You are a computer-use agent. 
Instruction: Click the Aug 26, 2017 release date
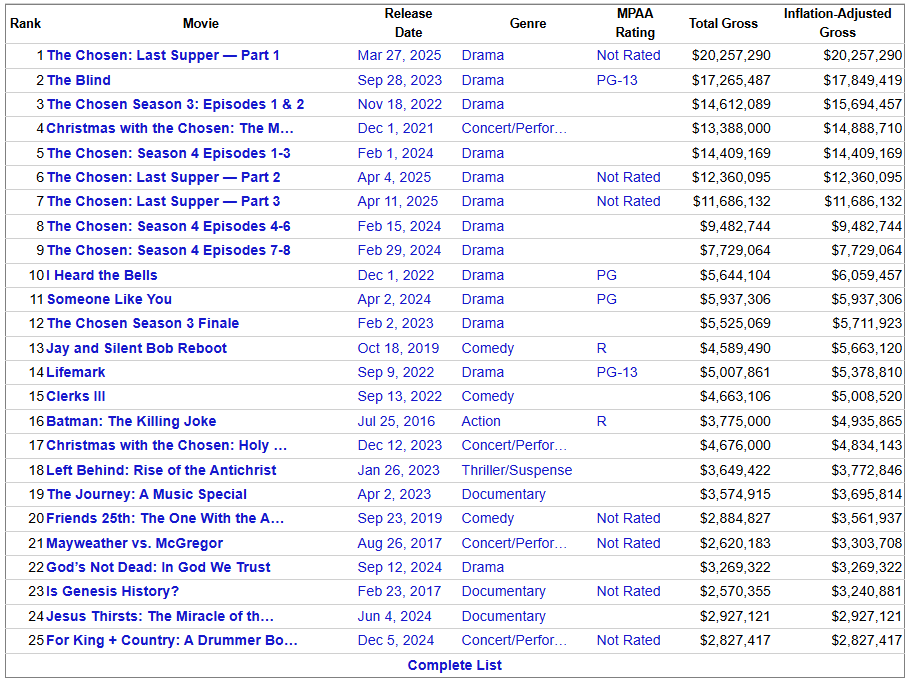tap(400, 543)
